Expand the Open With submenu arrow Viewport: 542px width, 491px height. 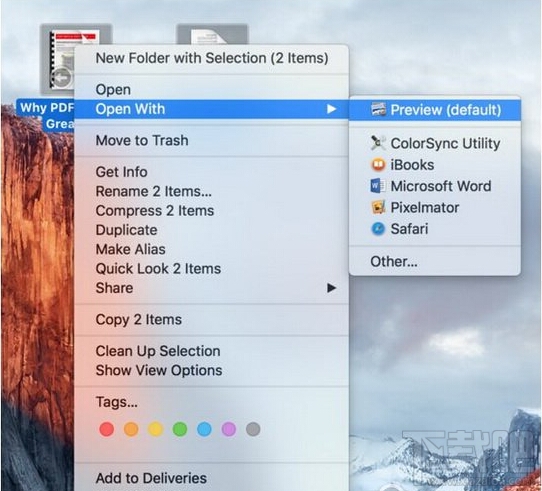point(331,109)
